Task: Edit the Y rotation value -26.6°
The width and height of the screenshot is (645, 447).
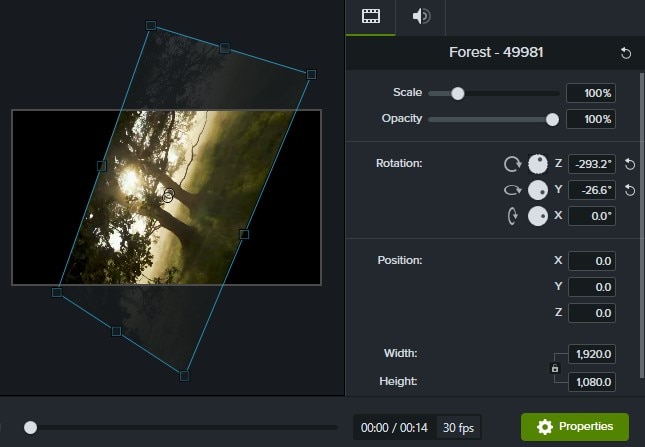Action: pyautogui.click(x=592, y=190)
